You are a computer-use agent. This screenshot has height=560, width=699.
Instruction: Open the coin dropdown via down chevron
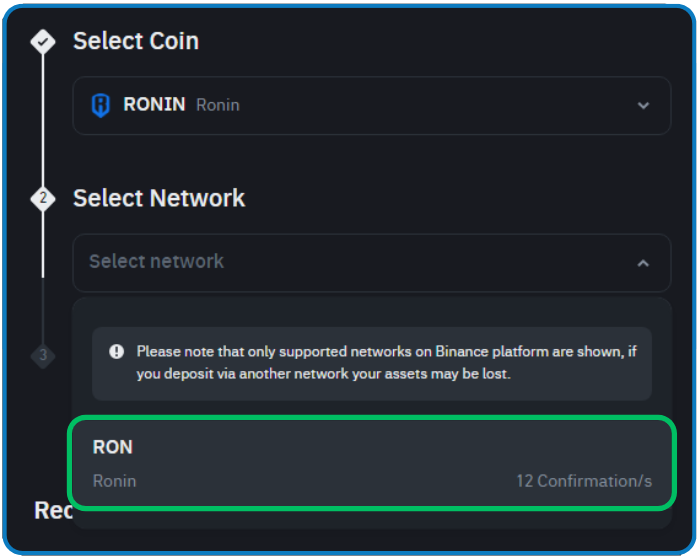point(643,106)
